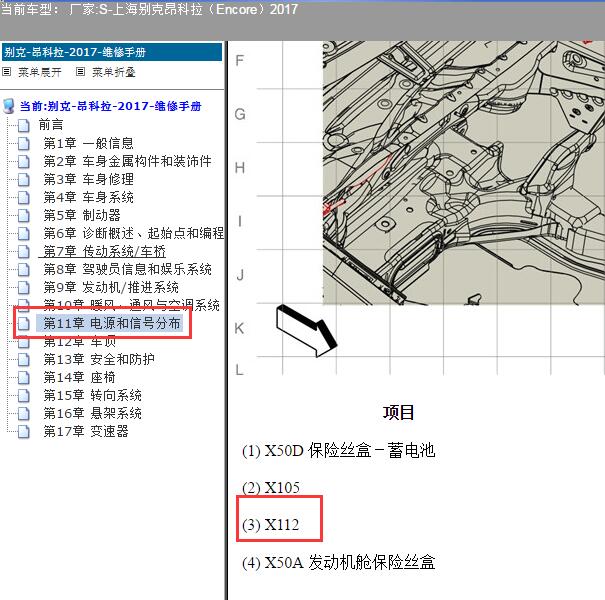Click the page icon for 第13章 安全和防护
The image size is (605, 600).
[24, 360]
